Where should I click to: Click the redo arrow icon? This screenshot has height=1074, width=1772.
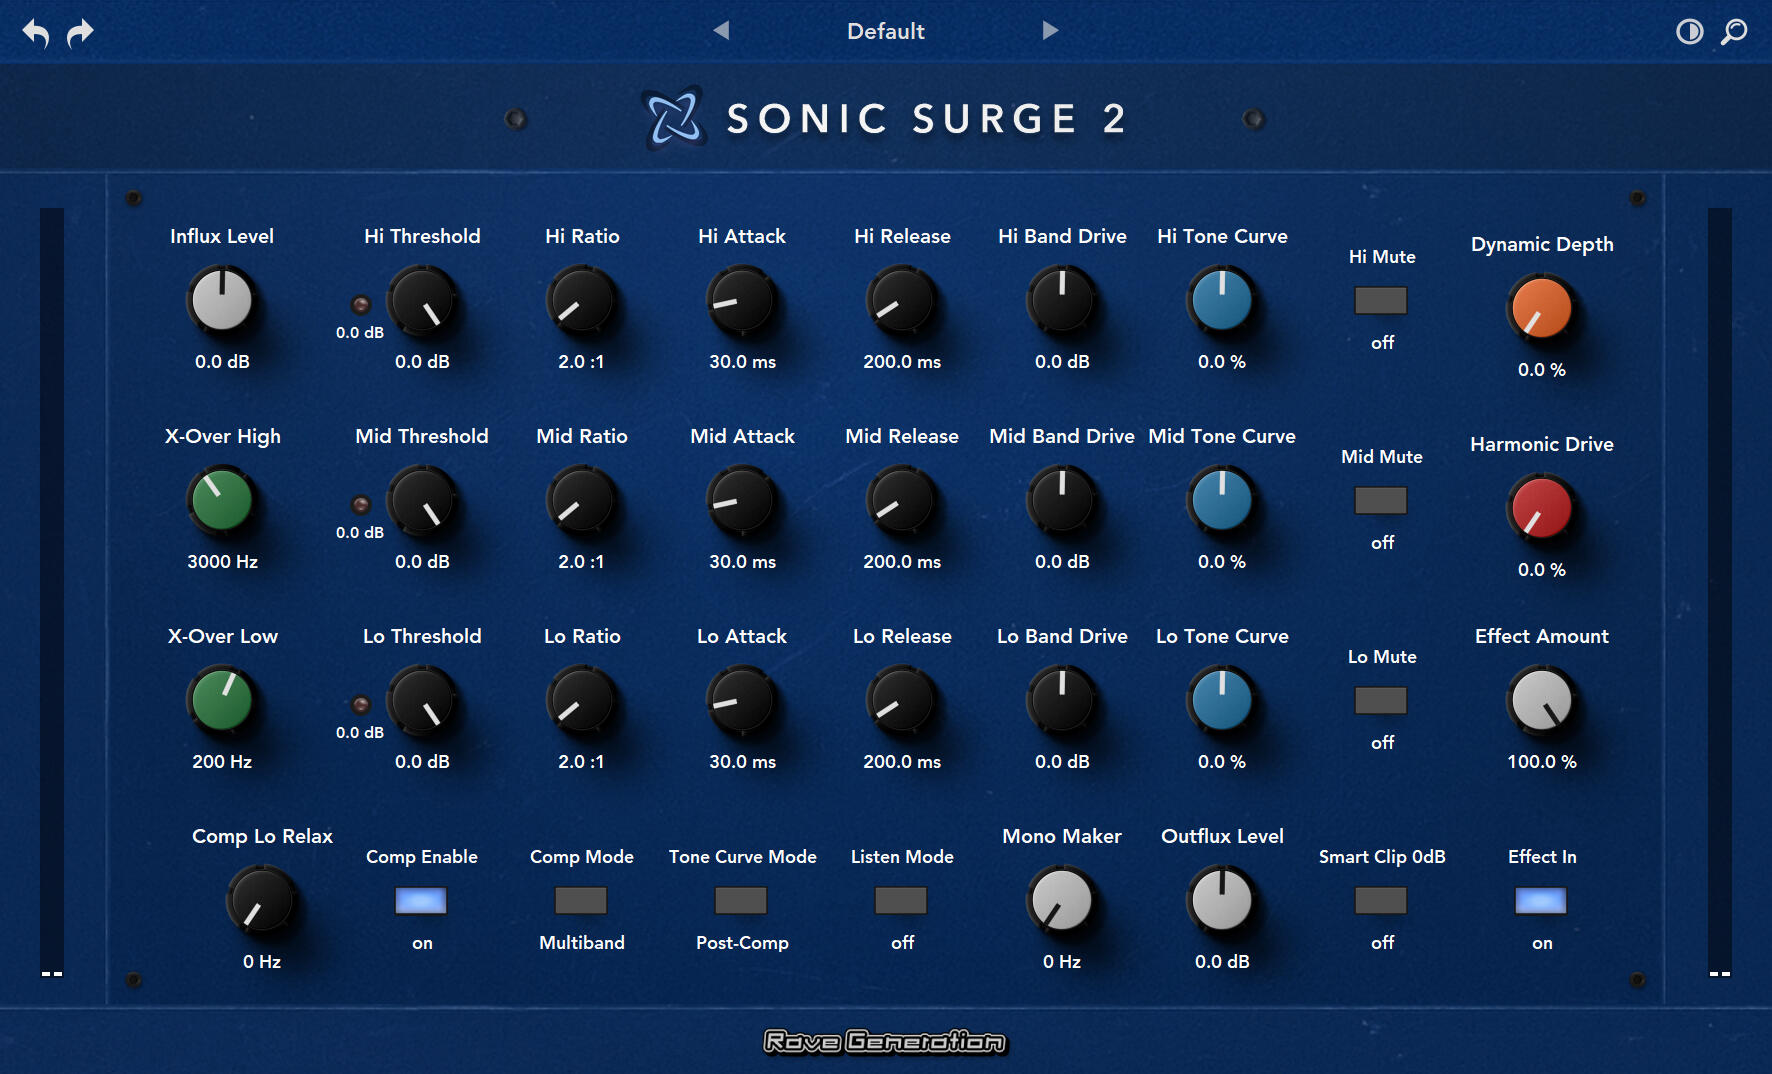pyautogui.click(x=79, y=31)
